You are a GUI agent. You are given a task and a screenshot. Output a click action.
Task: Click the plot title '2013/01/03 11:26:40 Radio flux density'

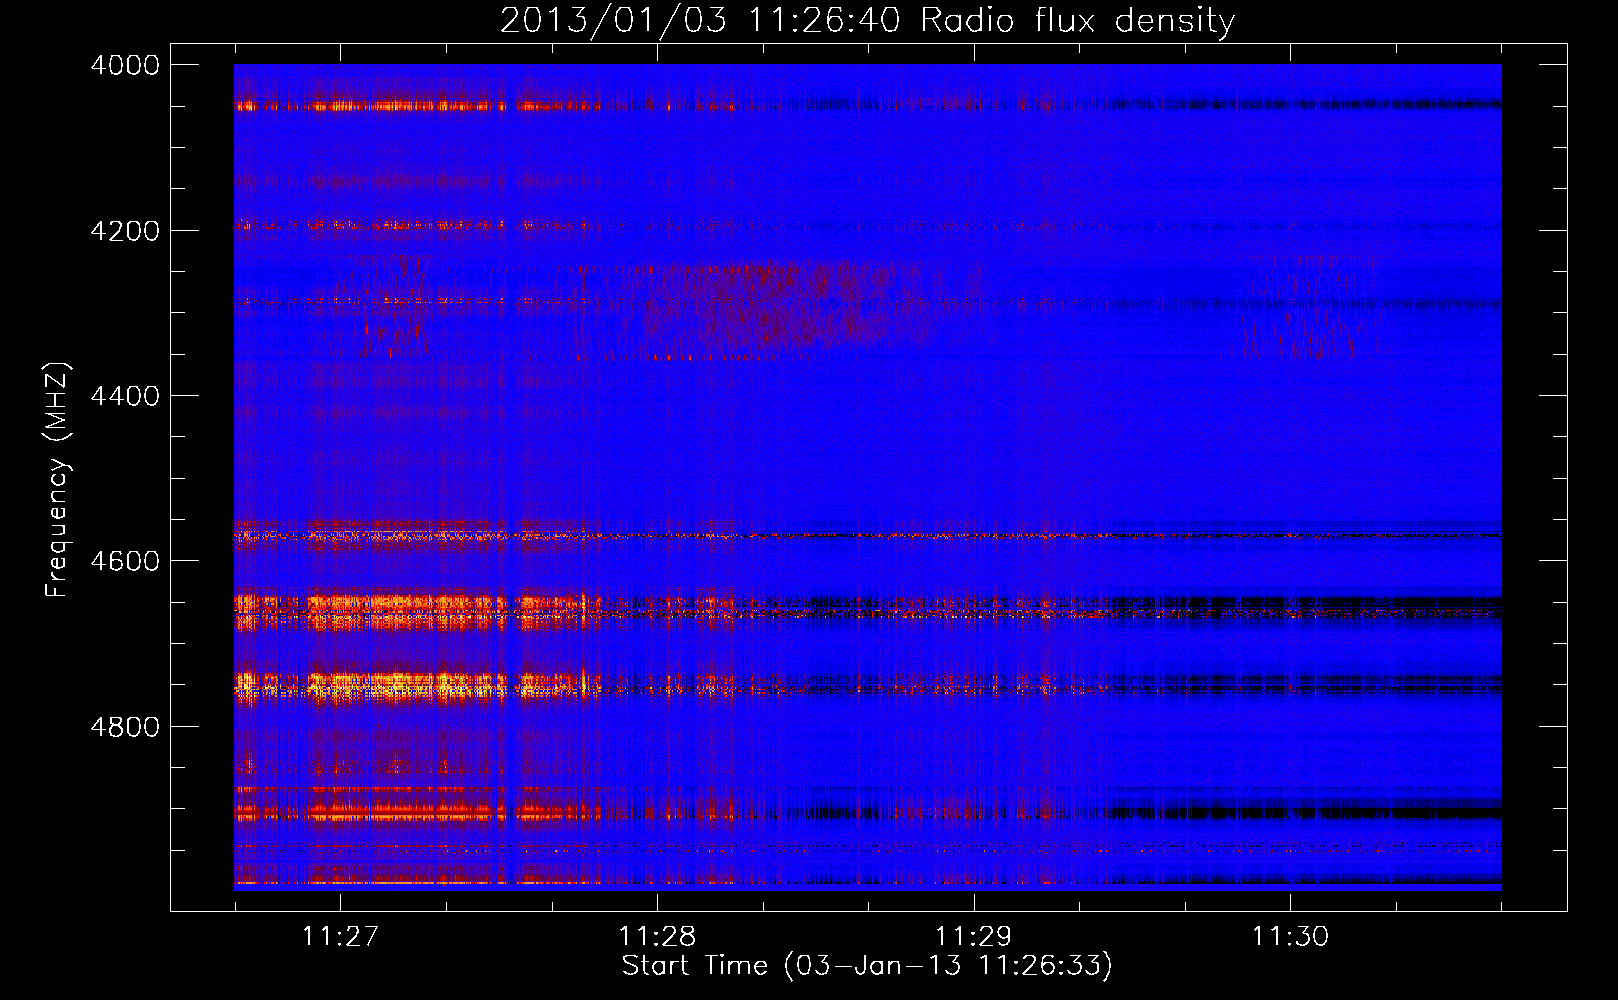point(867,21)
